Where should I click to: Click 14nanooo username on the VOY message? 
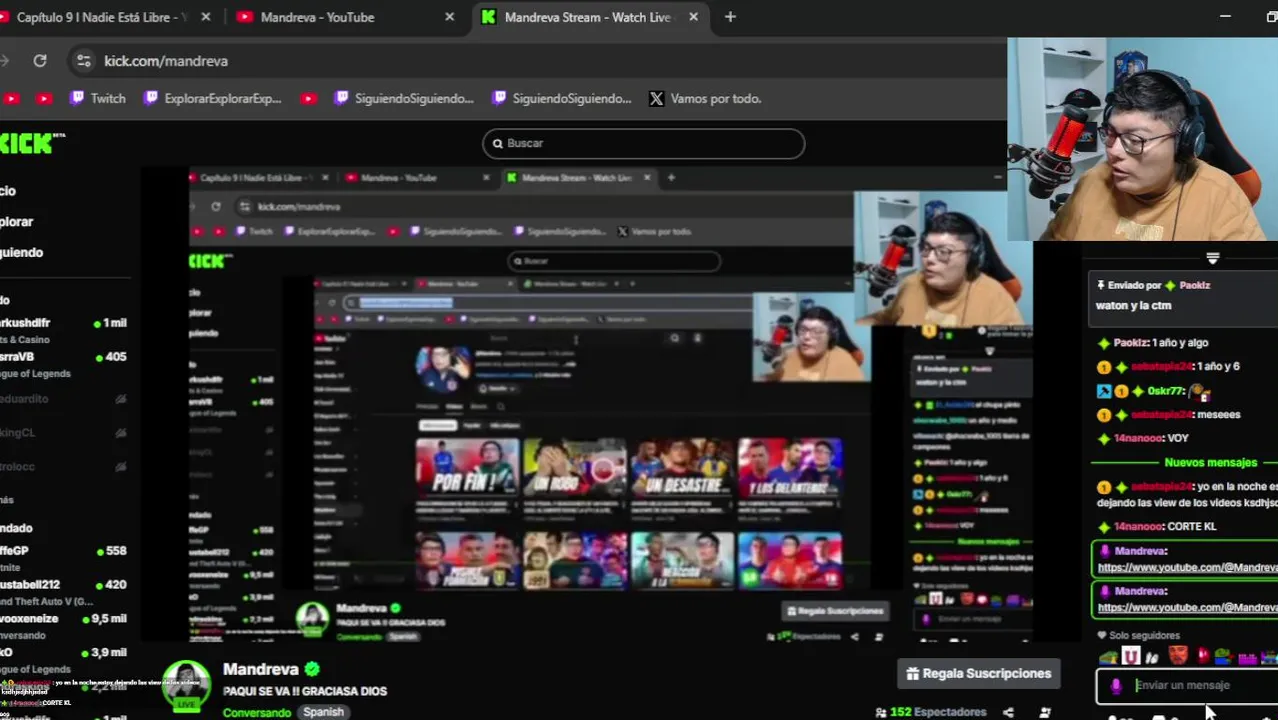(x=1139, y=438)
